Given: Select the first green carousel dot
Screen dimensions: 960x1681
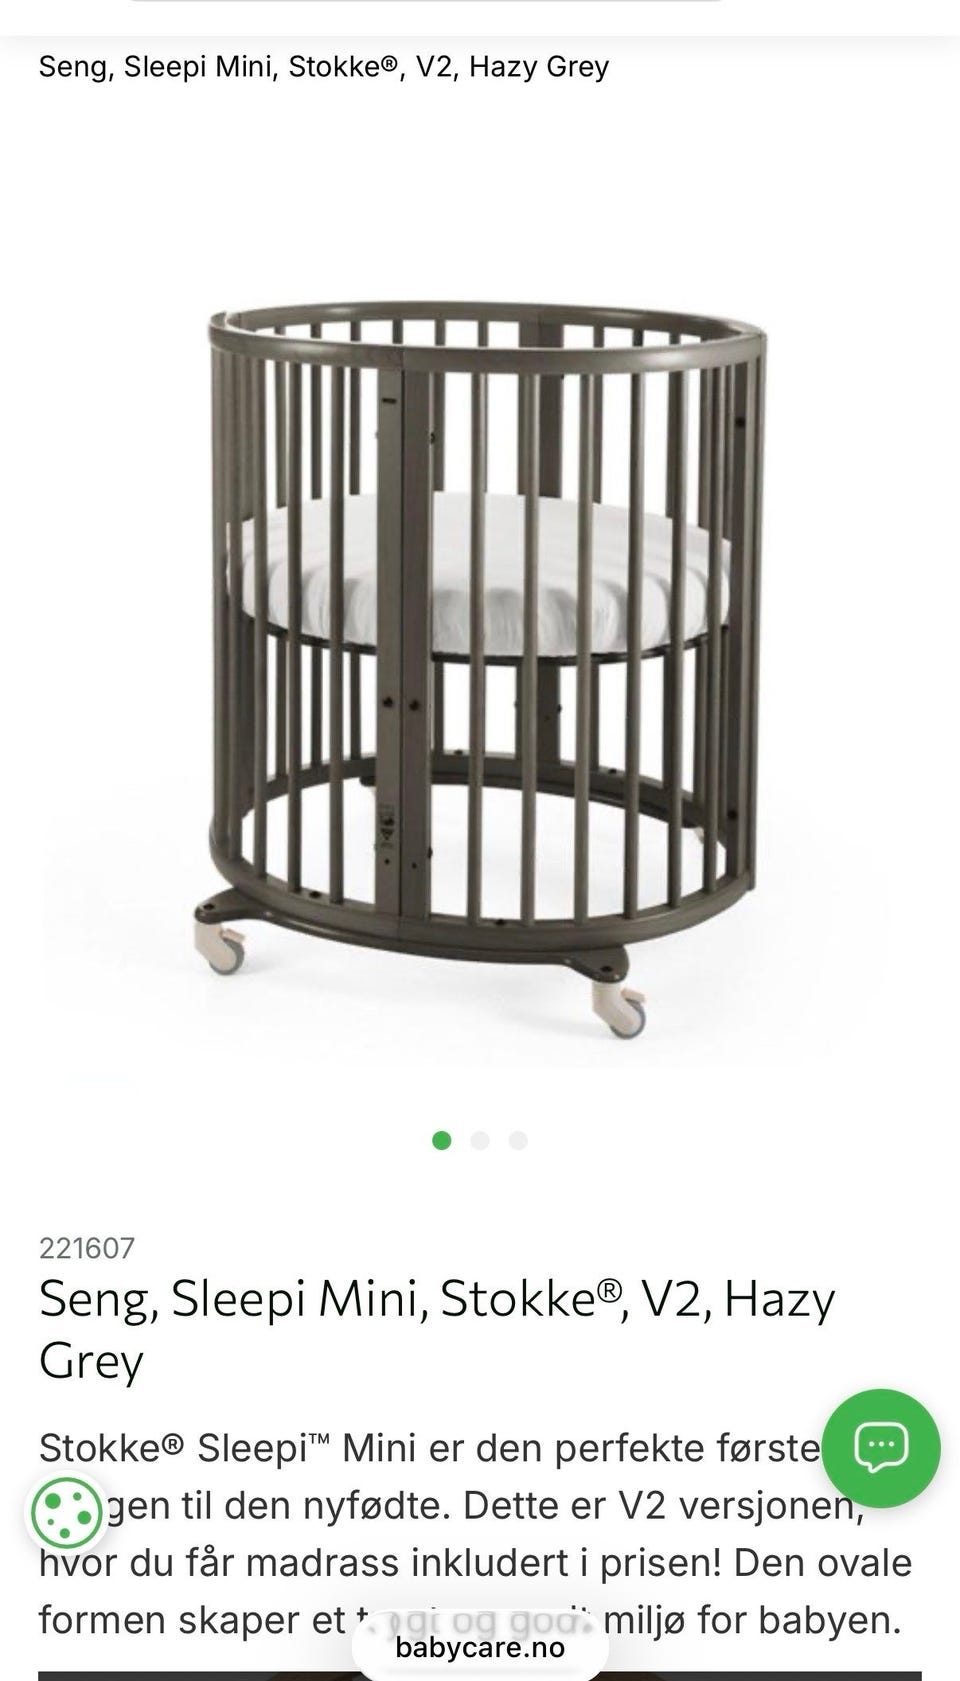Looking at the screenshot, I should [x=441, y=1140].
